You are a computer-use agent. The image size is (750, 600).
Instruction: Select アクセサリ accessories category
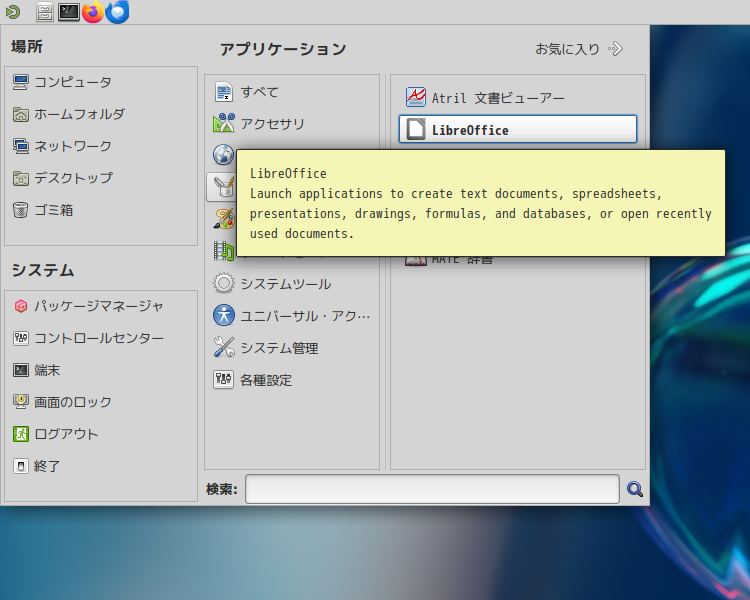tap(259, 123)
